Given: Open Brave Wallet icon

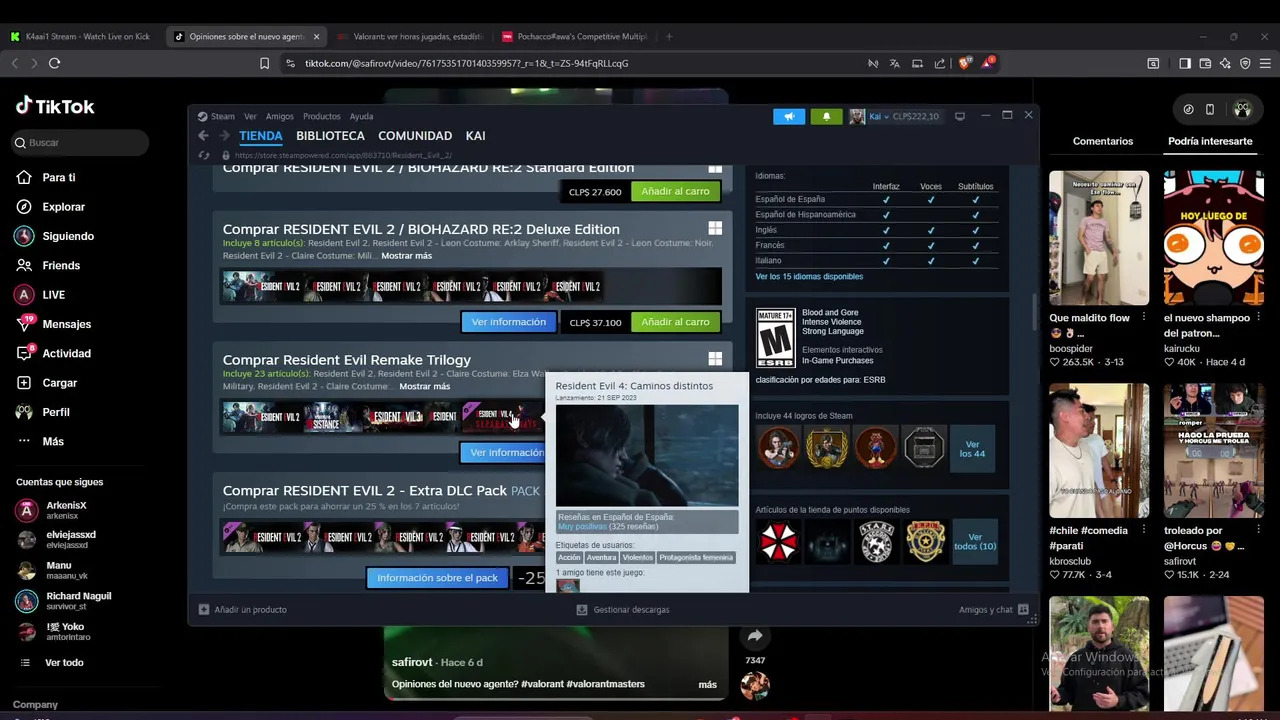Looking at the screenshot, I should tap(1205, 63).
